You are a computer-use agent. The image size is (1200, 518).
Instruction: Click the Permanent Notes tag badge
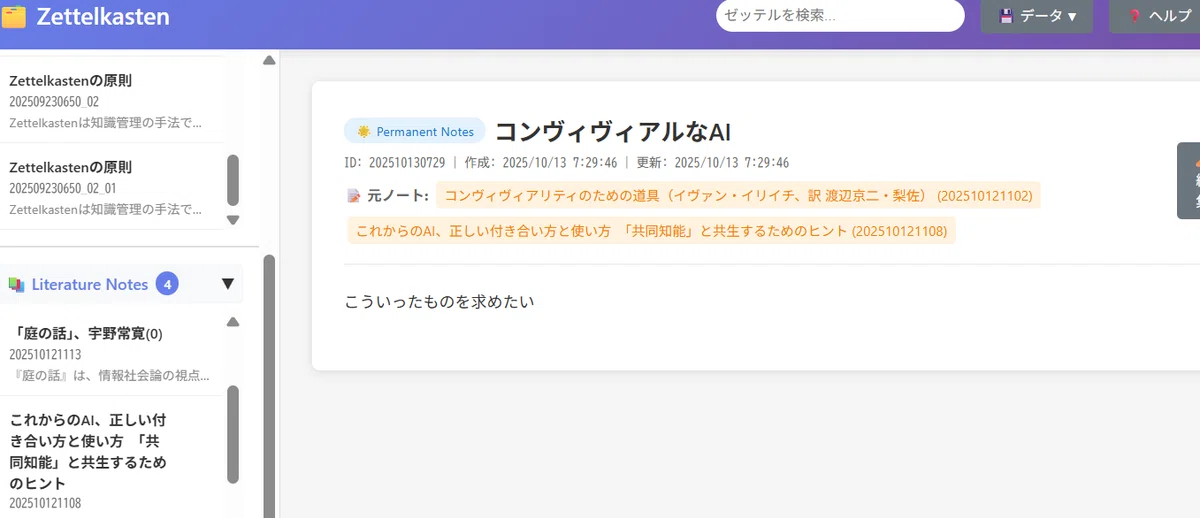click(x=415, y=131)
